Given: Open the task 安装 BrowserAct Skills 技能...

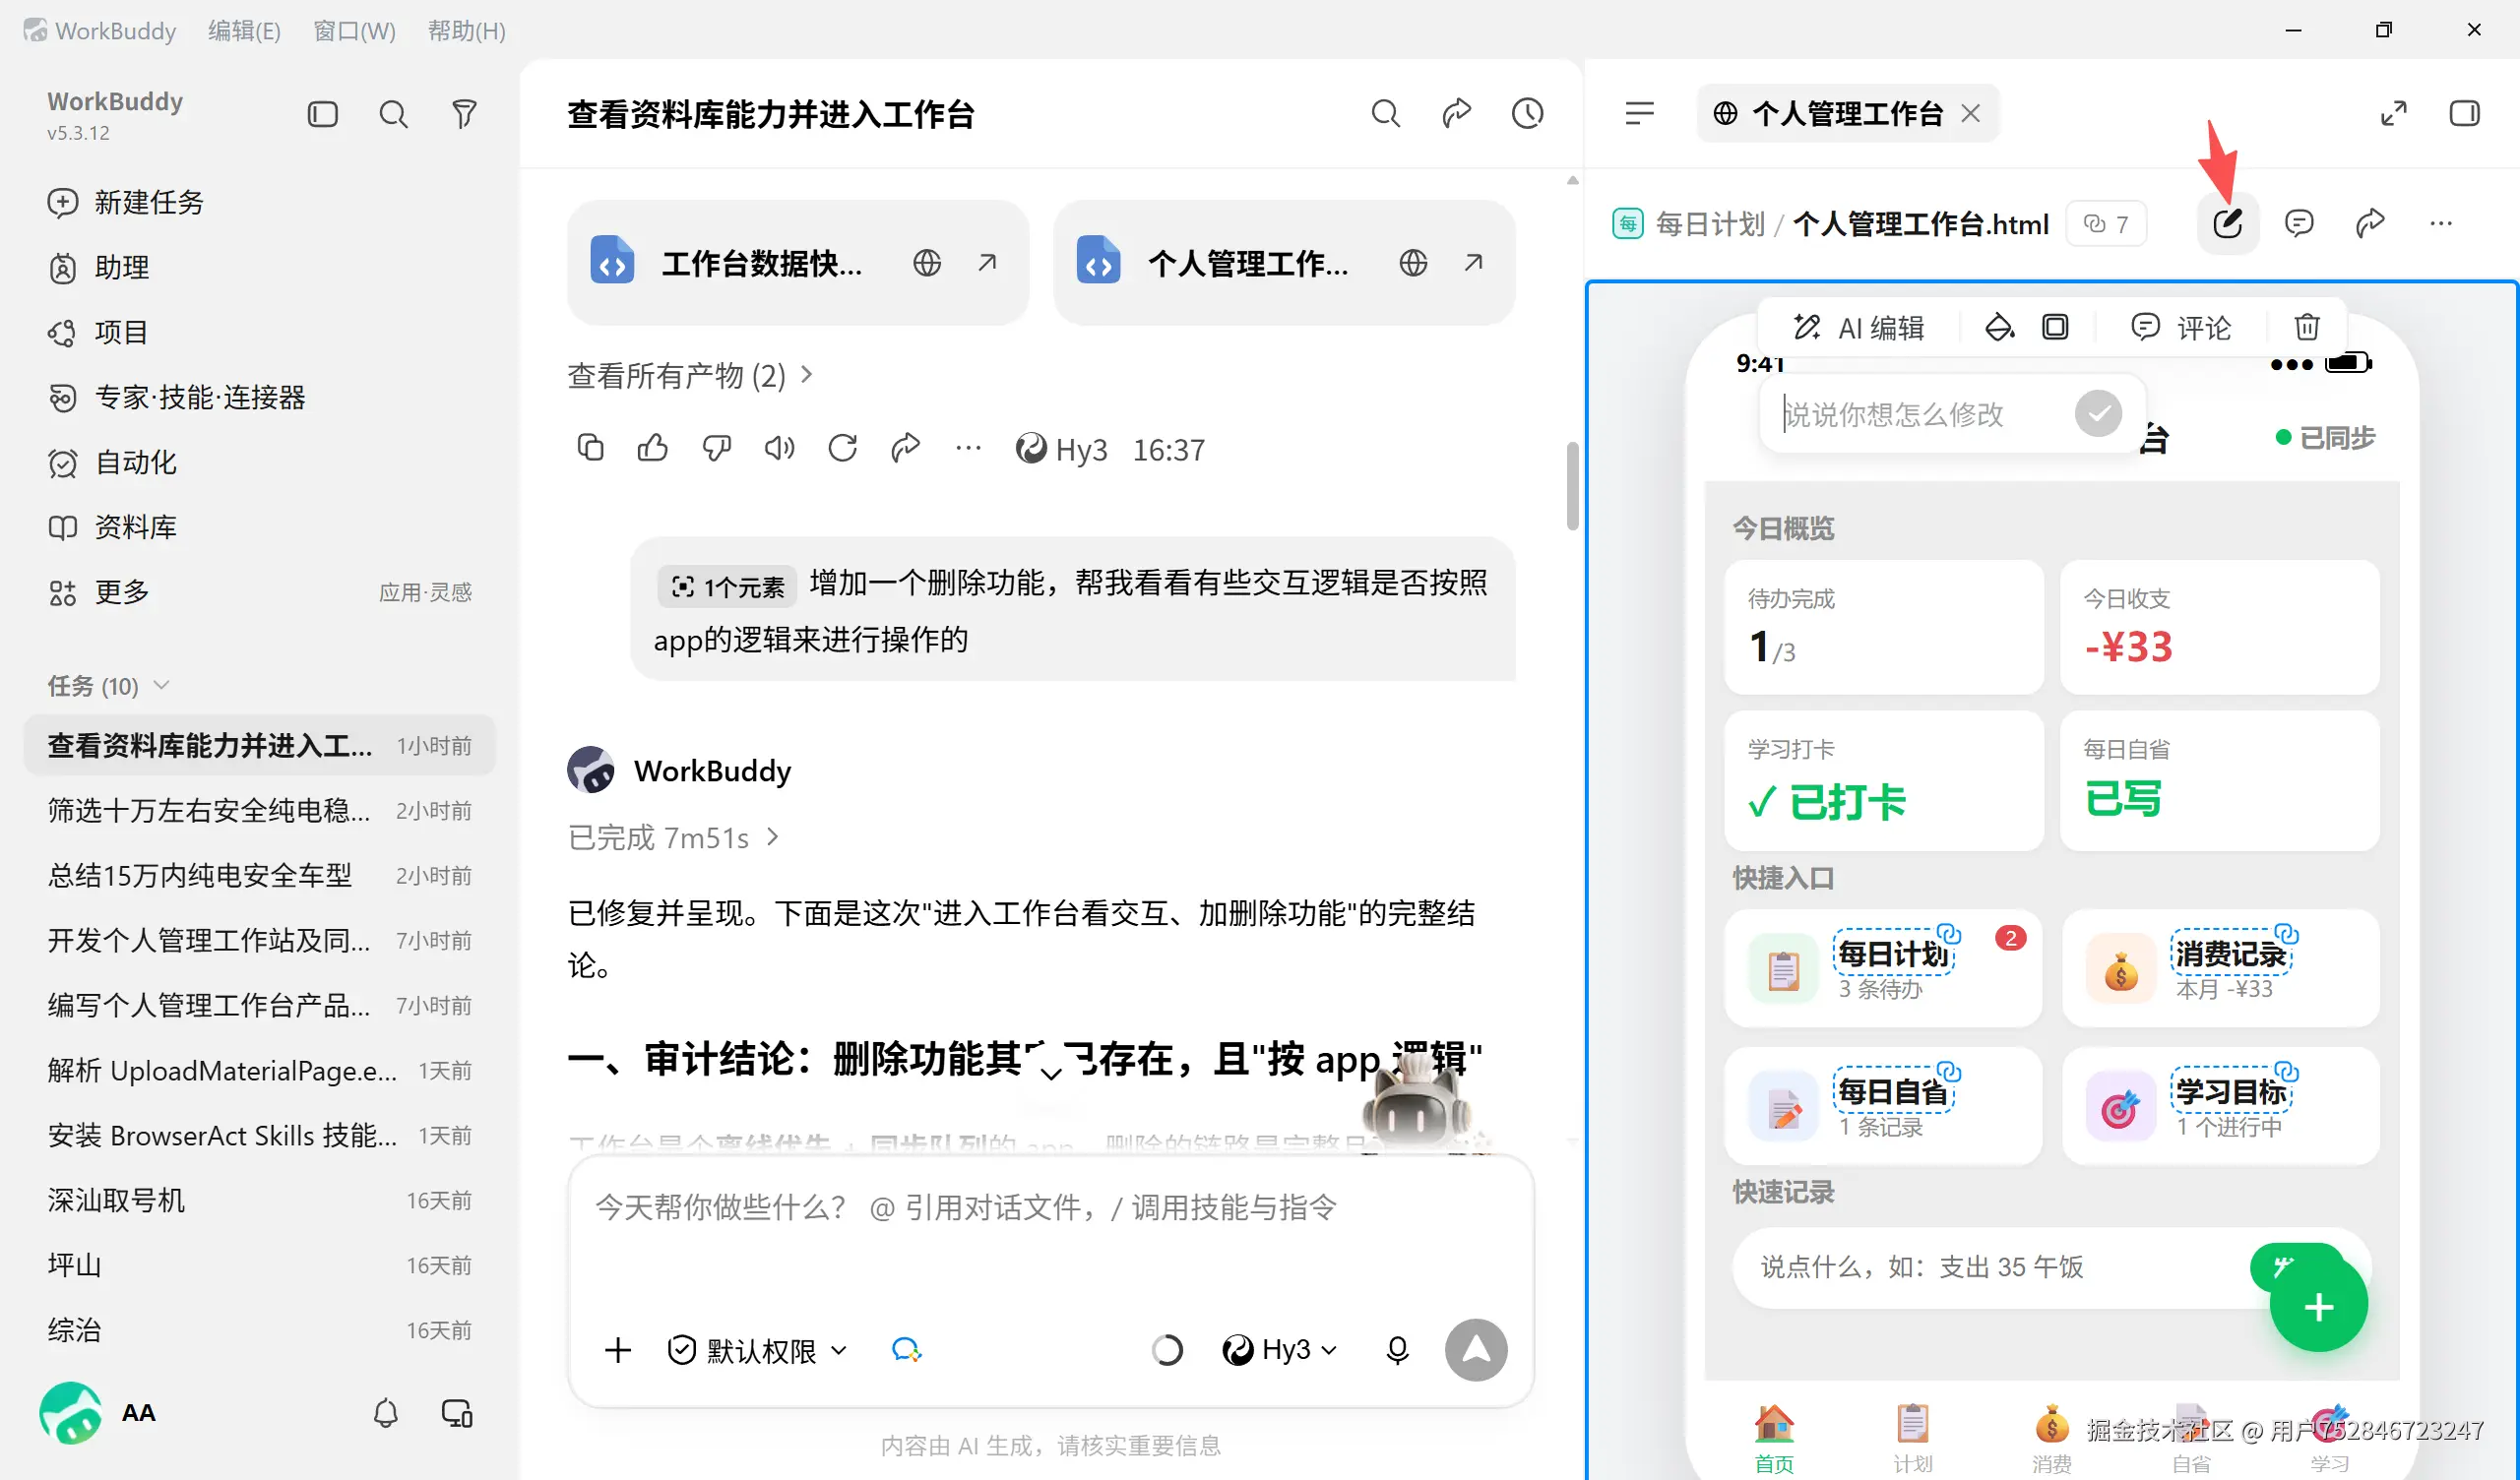Looking at the screenshot, I should pyautogui.click(x=259, y=1135).
